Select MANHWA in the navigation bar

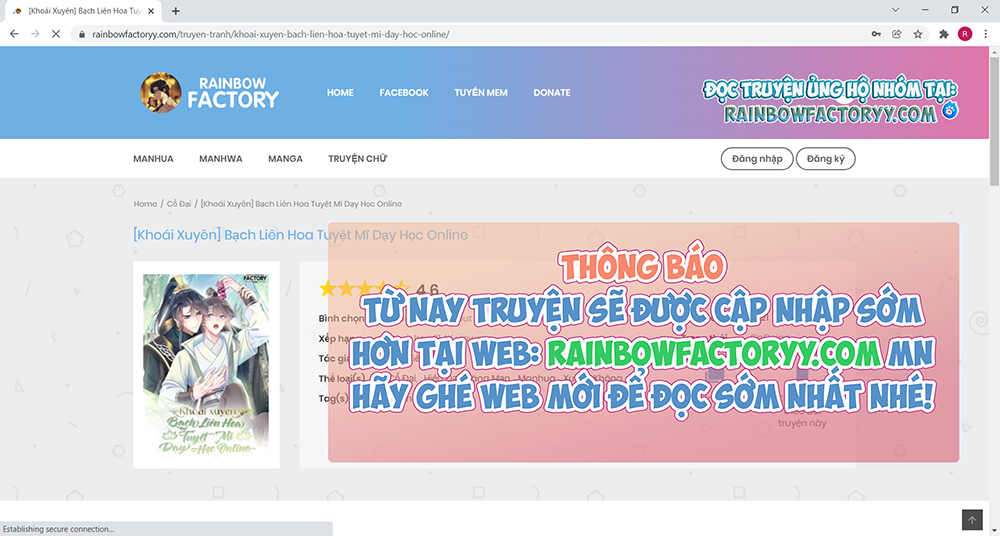[x=220, y=159]
